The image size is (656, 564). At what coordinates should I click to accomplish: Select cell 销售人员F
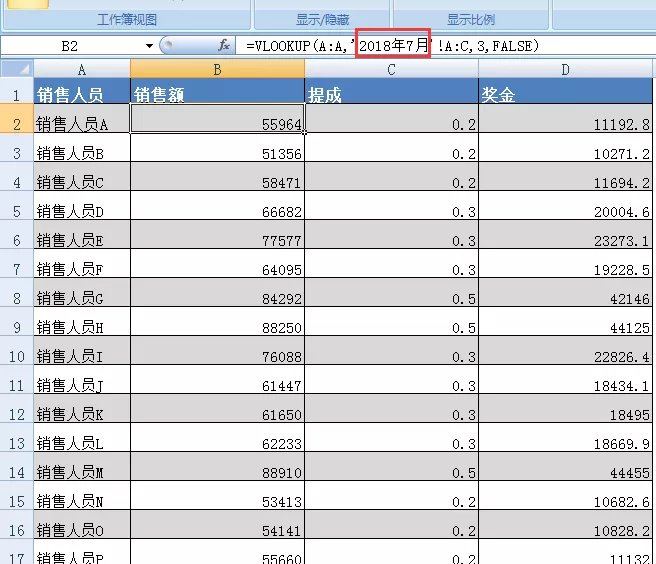coord(82,264)
